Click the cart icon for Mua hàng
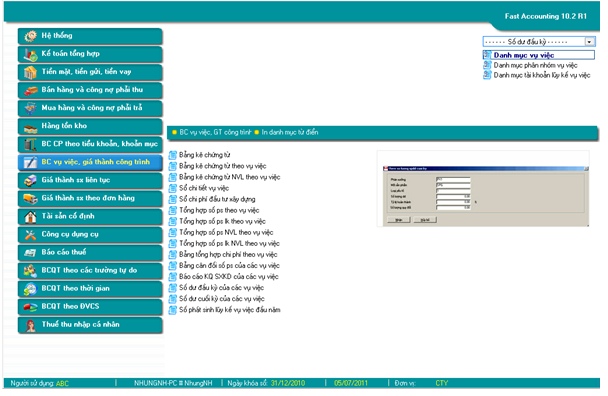This screenshot has width=608, height=396. pyautogui.click(x=30, y=108)
